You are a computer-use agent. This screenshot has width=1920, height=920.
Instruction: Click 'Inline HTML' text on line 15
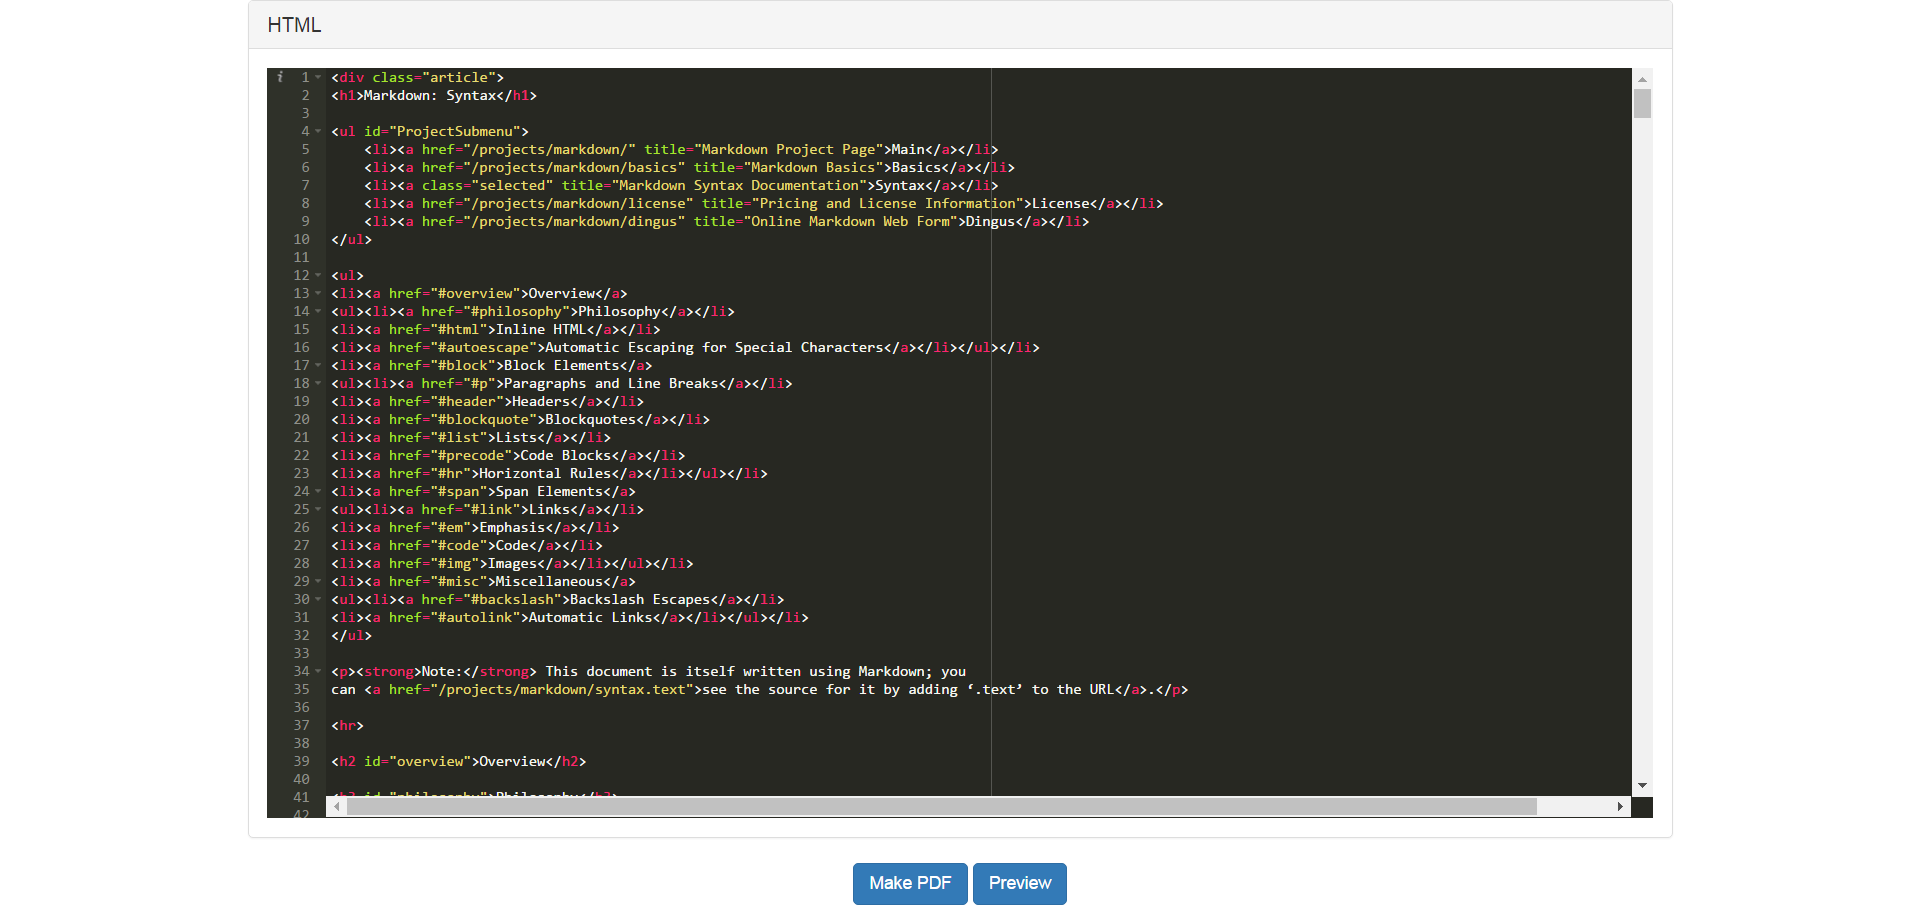point(541,329)
